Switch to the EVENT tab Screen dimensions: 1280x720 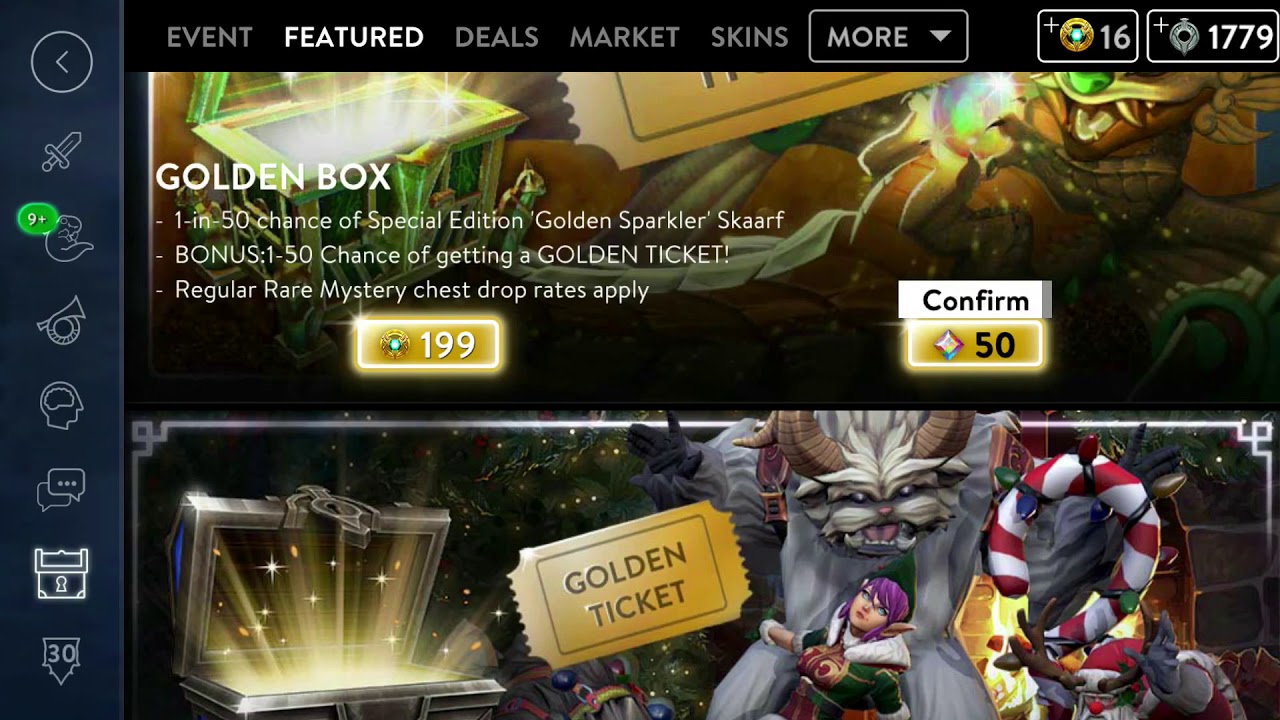pyautogui.click(x=210, y=37)
